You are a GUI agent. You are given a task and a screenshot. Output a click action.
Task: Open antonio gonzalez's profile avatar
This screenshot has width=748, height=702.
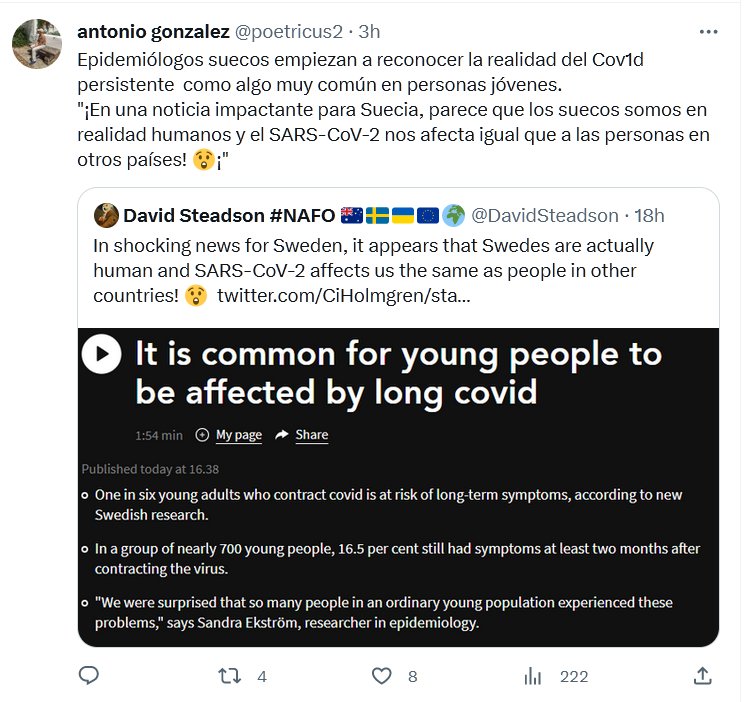click(37, 44)
